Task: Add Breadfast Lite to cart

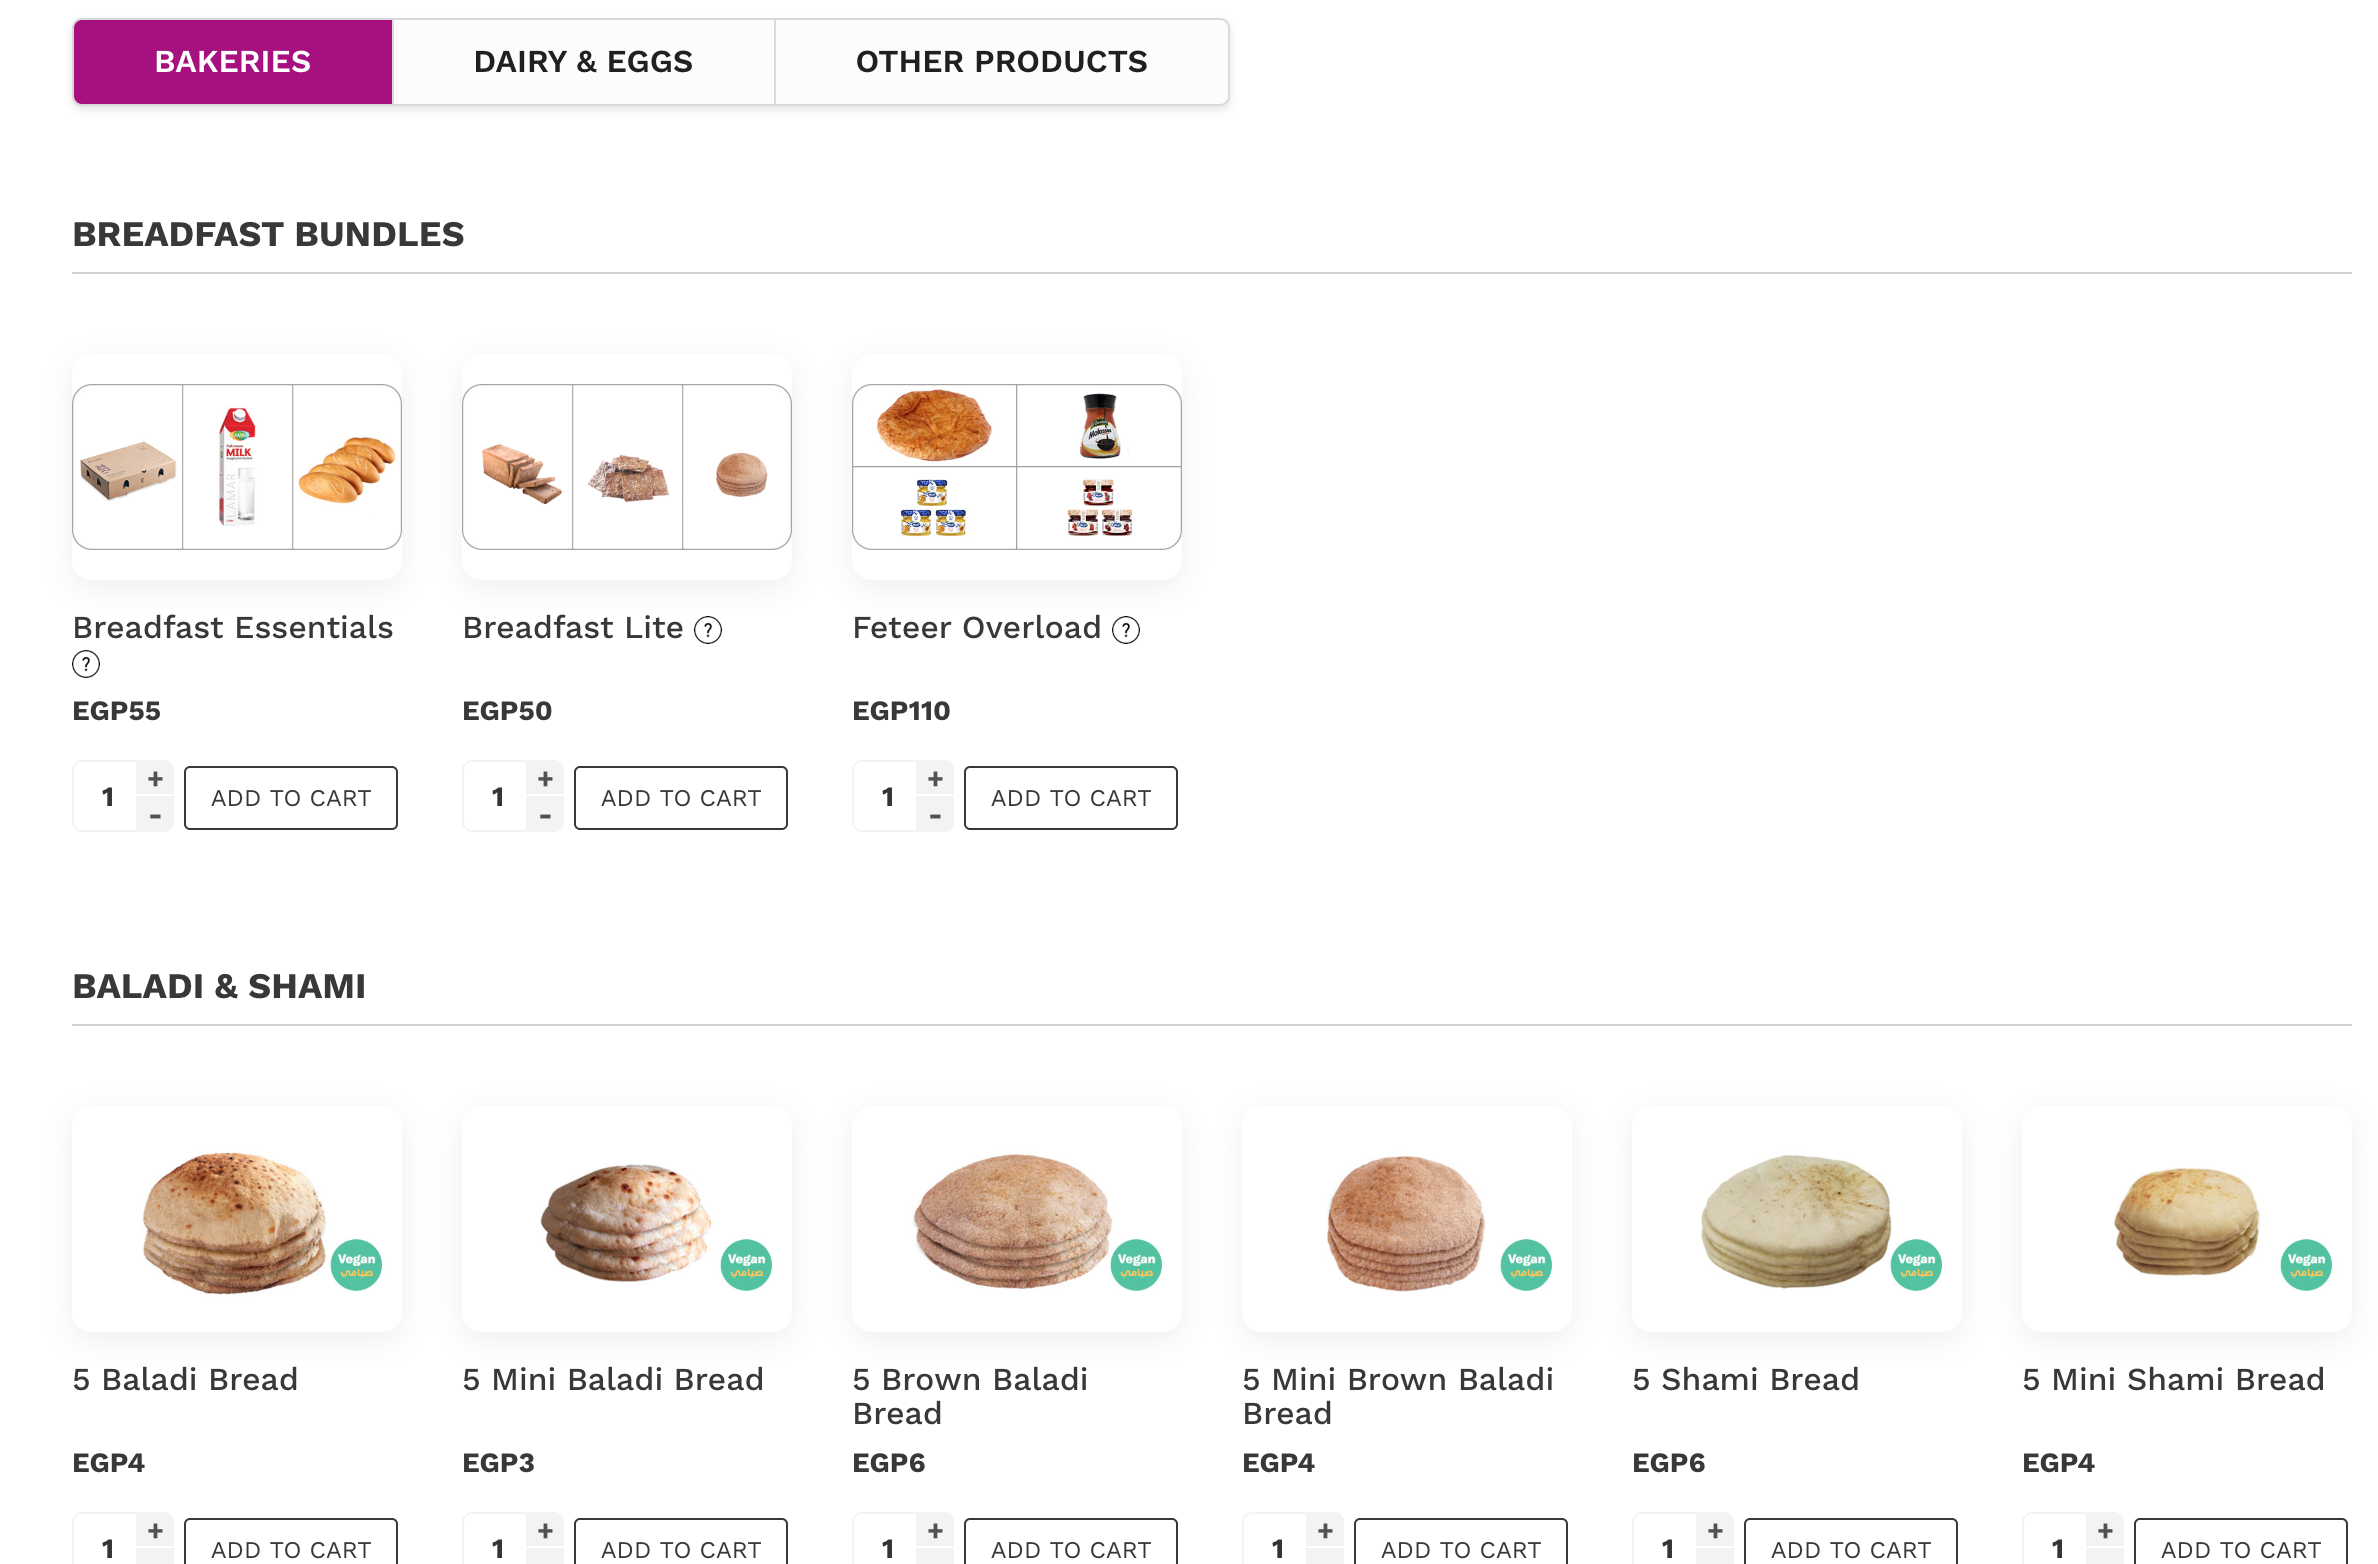Action: coord(681,798)
